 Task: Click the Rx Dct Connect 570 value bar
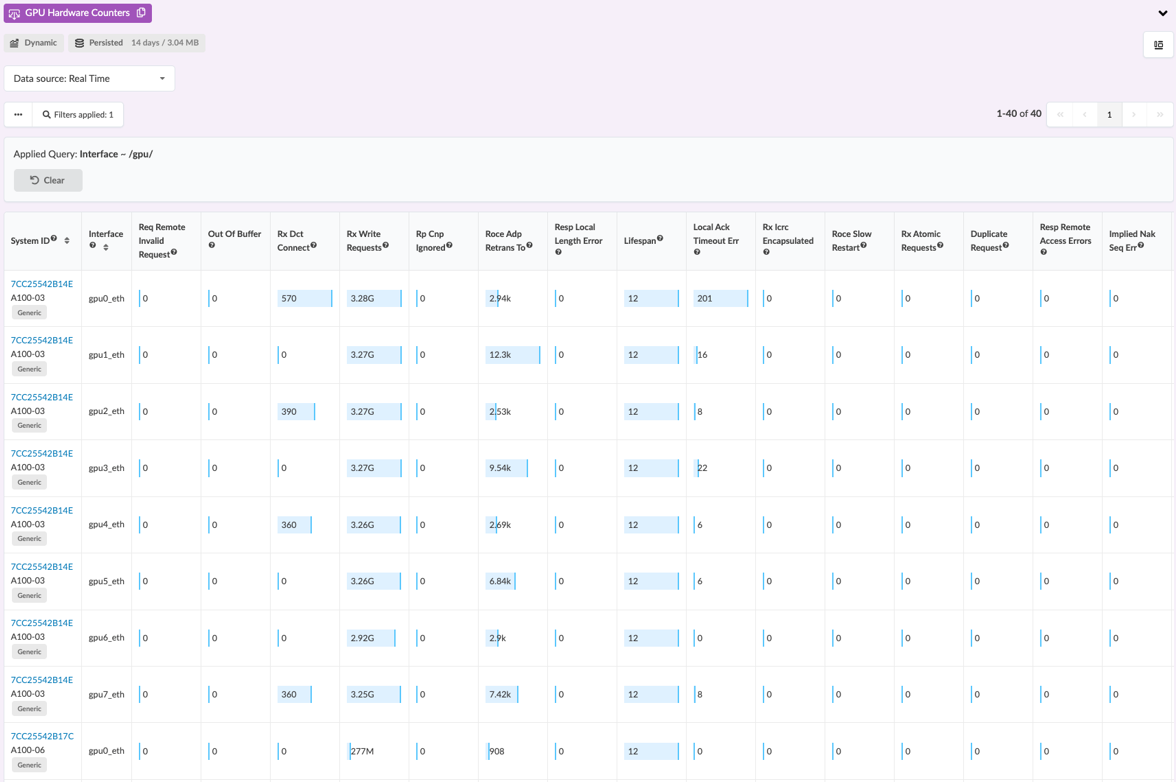304,299
